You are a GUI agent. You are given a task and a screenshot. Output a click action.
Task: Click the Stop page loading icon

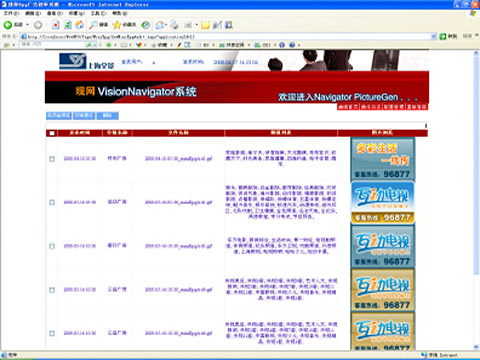point(56,25)
